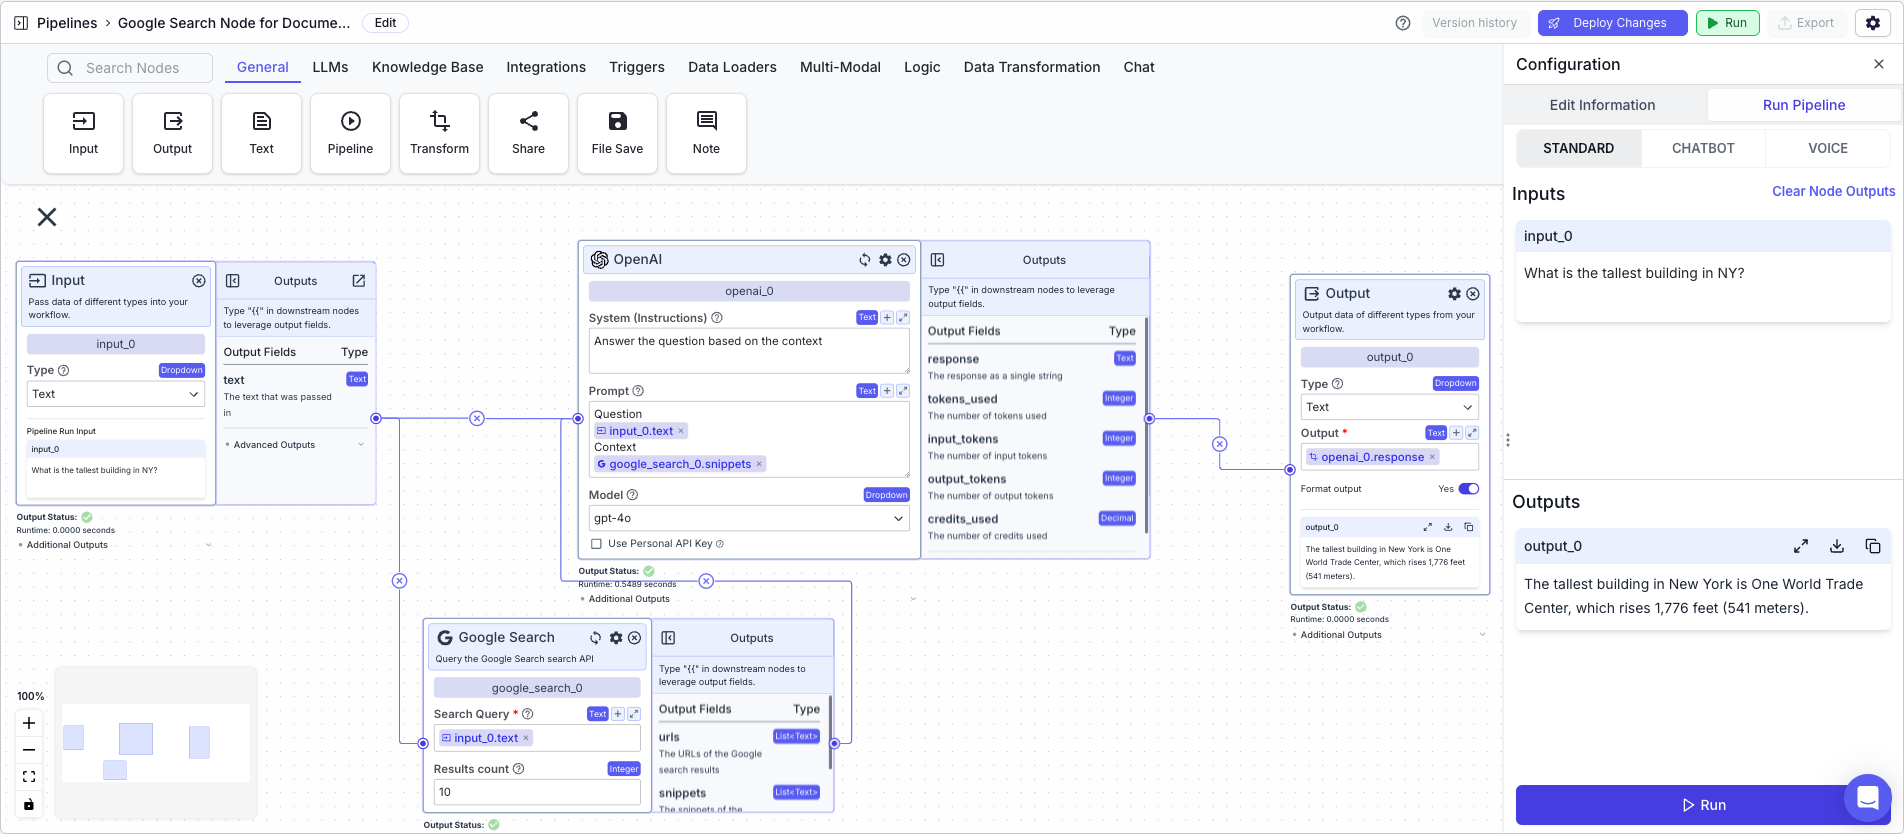Click the System Instructions text area

(749, 351)
